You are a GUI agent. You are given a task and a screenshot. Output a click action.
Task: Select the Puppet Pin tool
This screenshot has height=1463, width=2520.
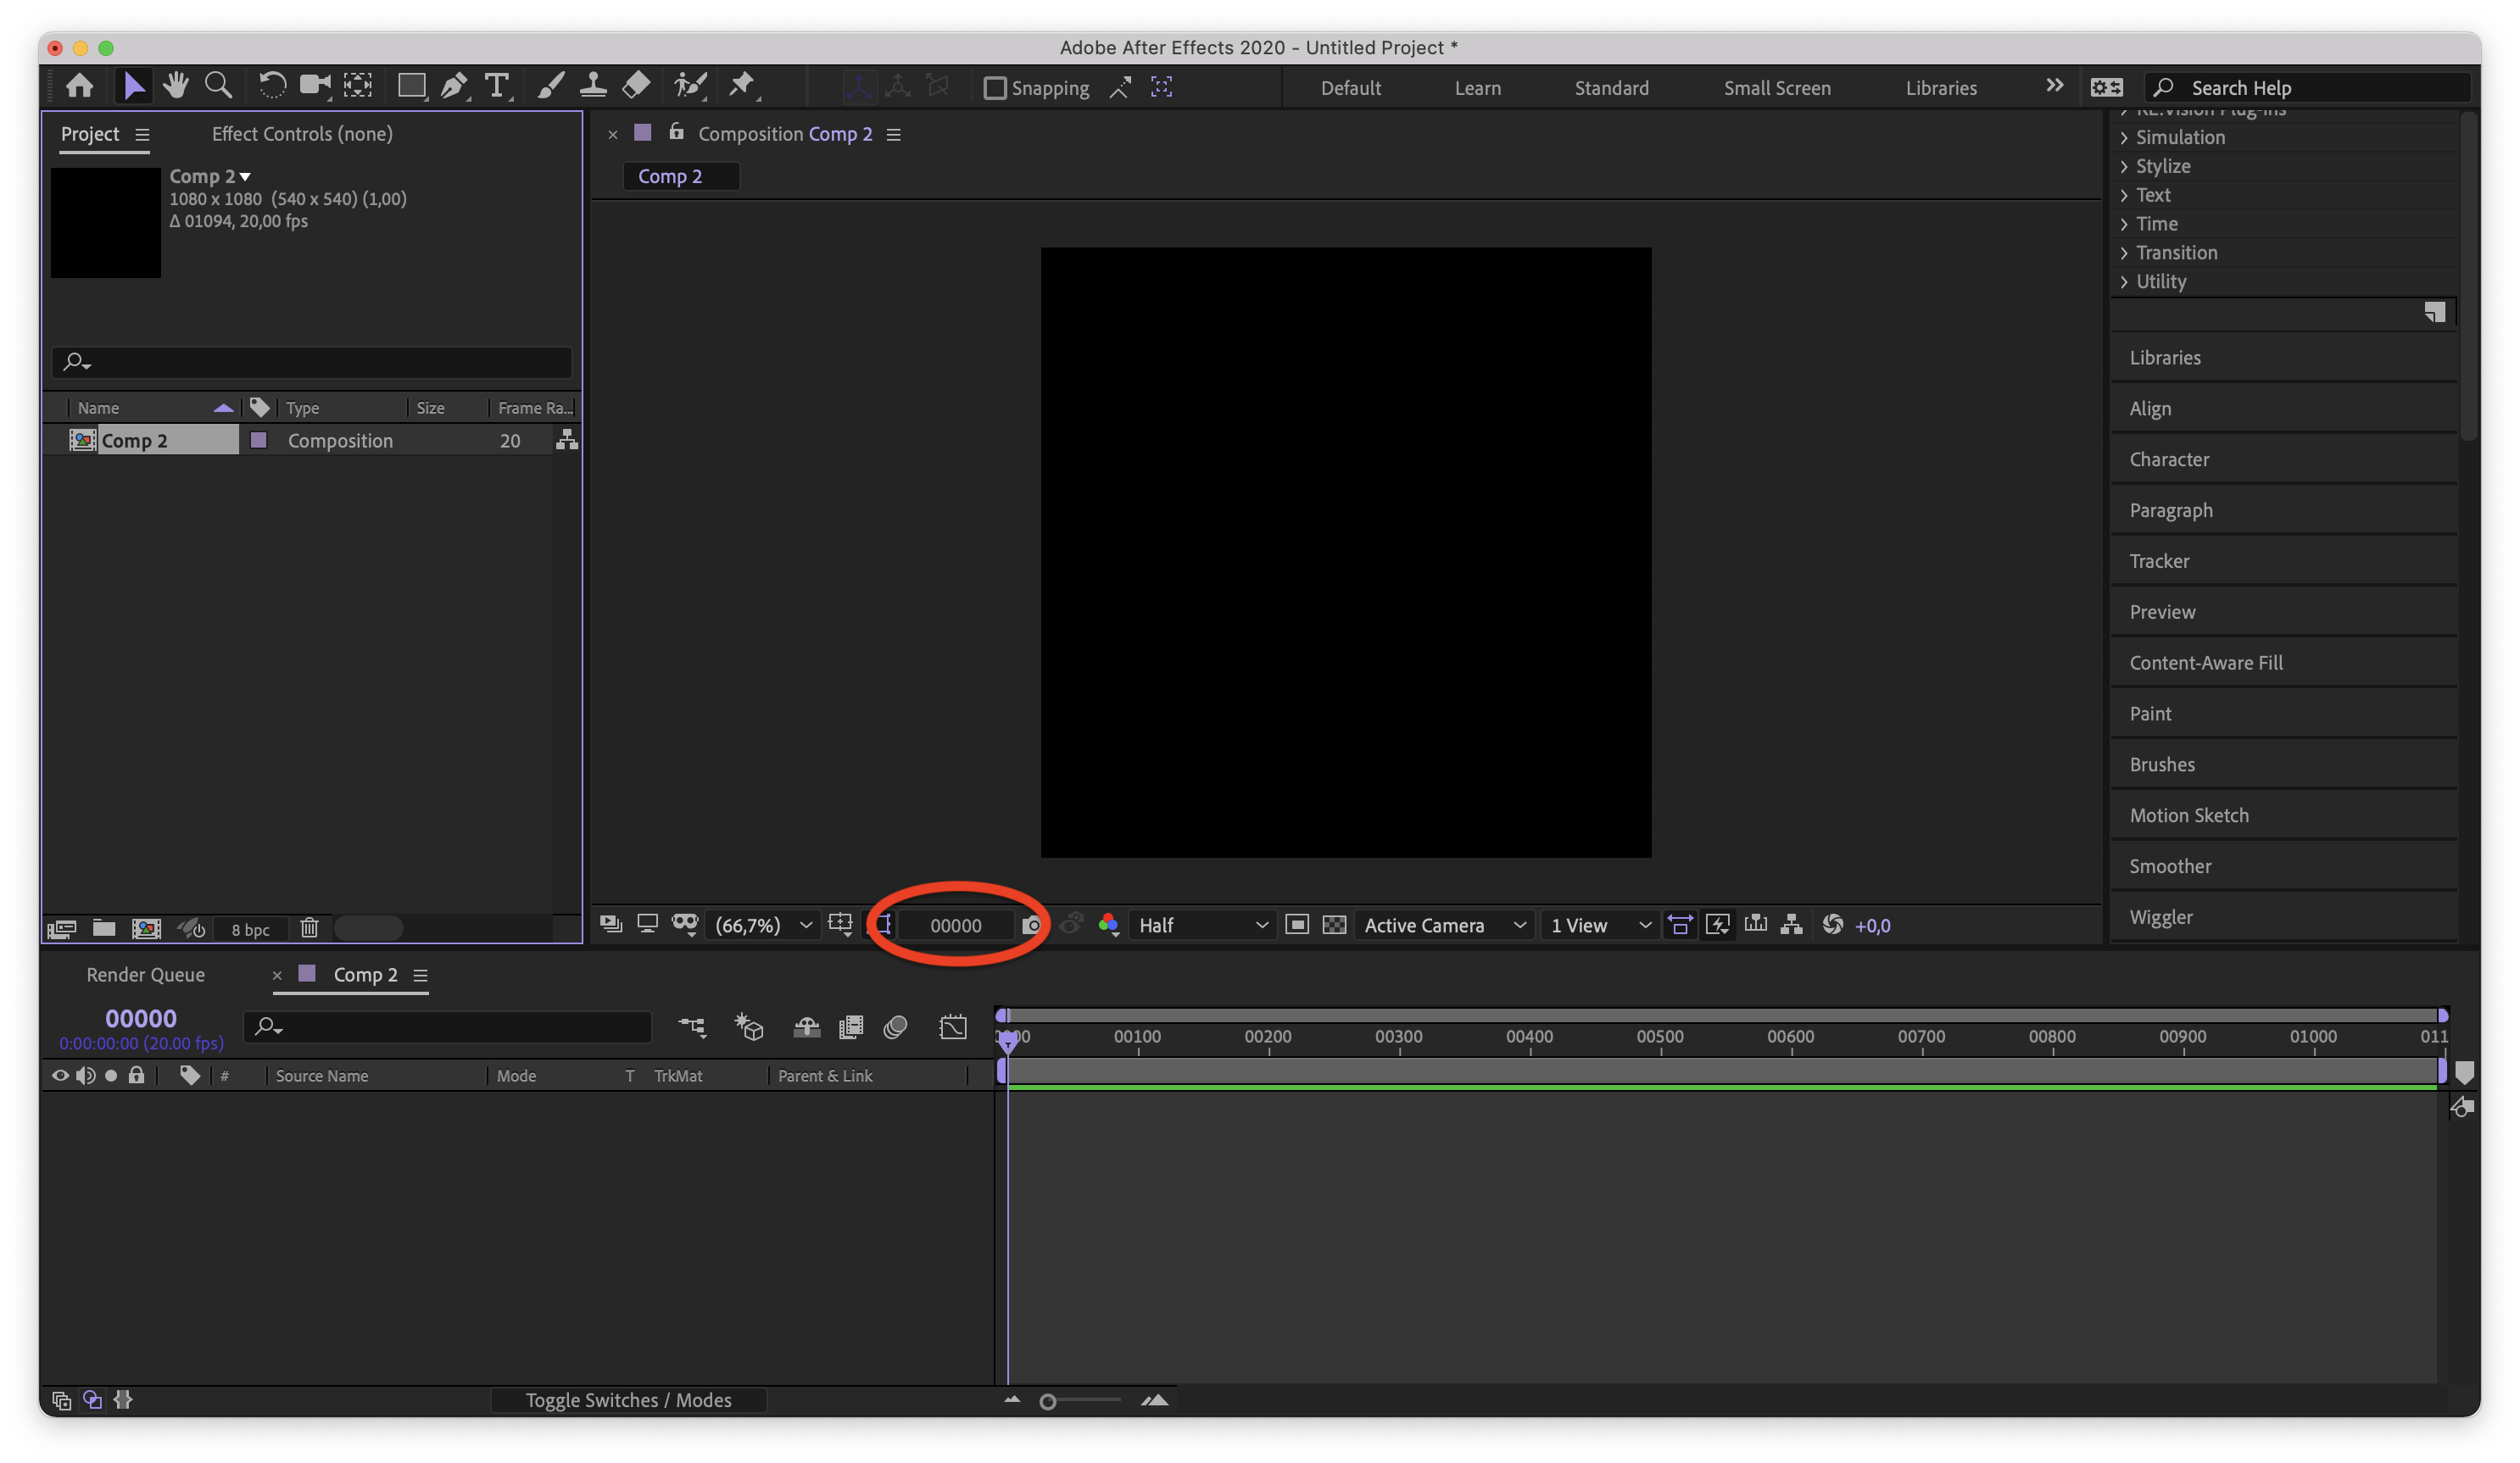click(x=743, y=86)
